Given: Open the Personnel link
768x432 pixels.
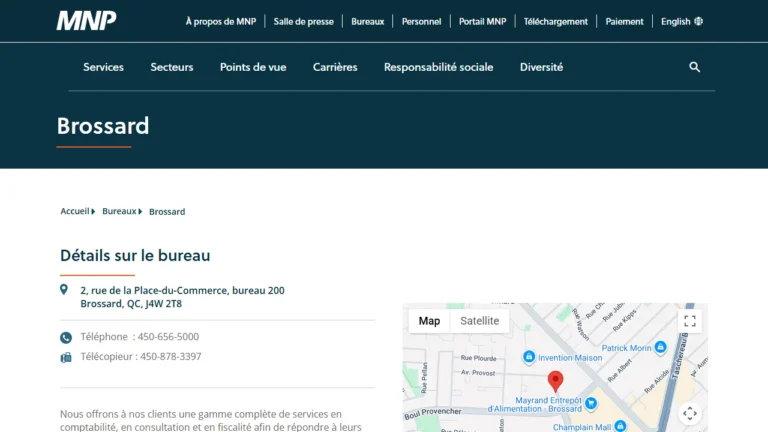Looking at the screenshot, I should (421, 22).
